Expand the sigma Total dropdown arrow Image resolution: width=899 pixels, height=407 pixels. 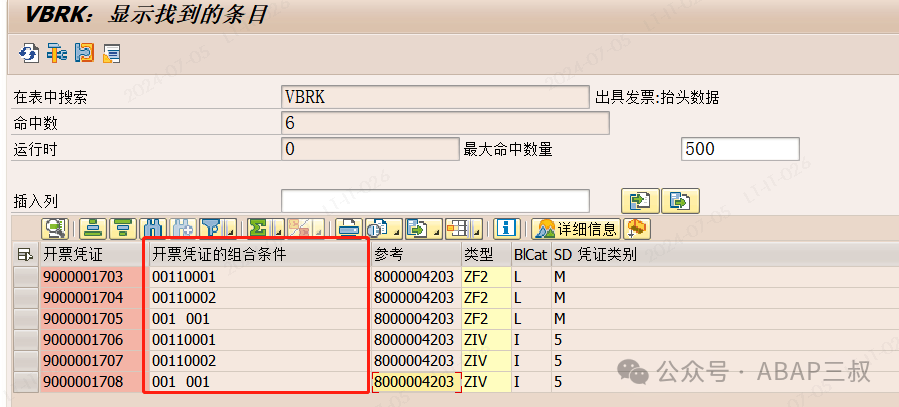[x=277, y=230]
